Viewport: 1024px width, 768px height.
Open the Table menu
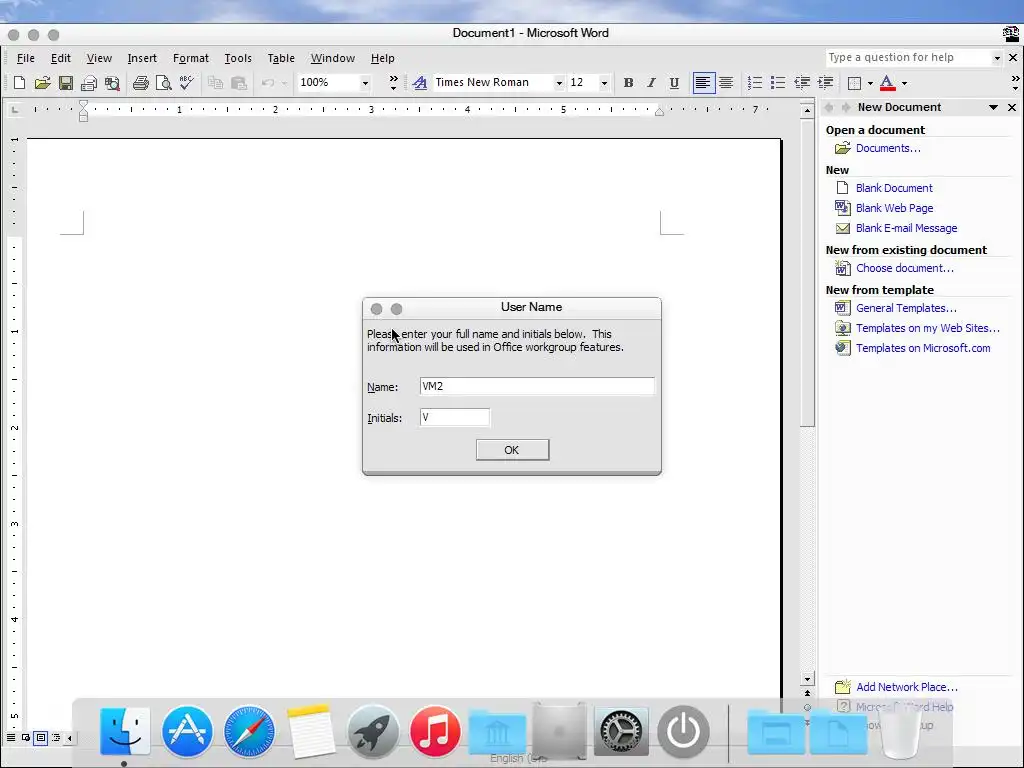point(281,58)
